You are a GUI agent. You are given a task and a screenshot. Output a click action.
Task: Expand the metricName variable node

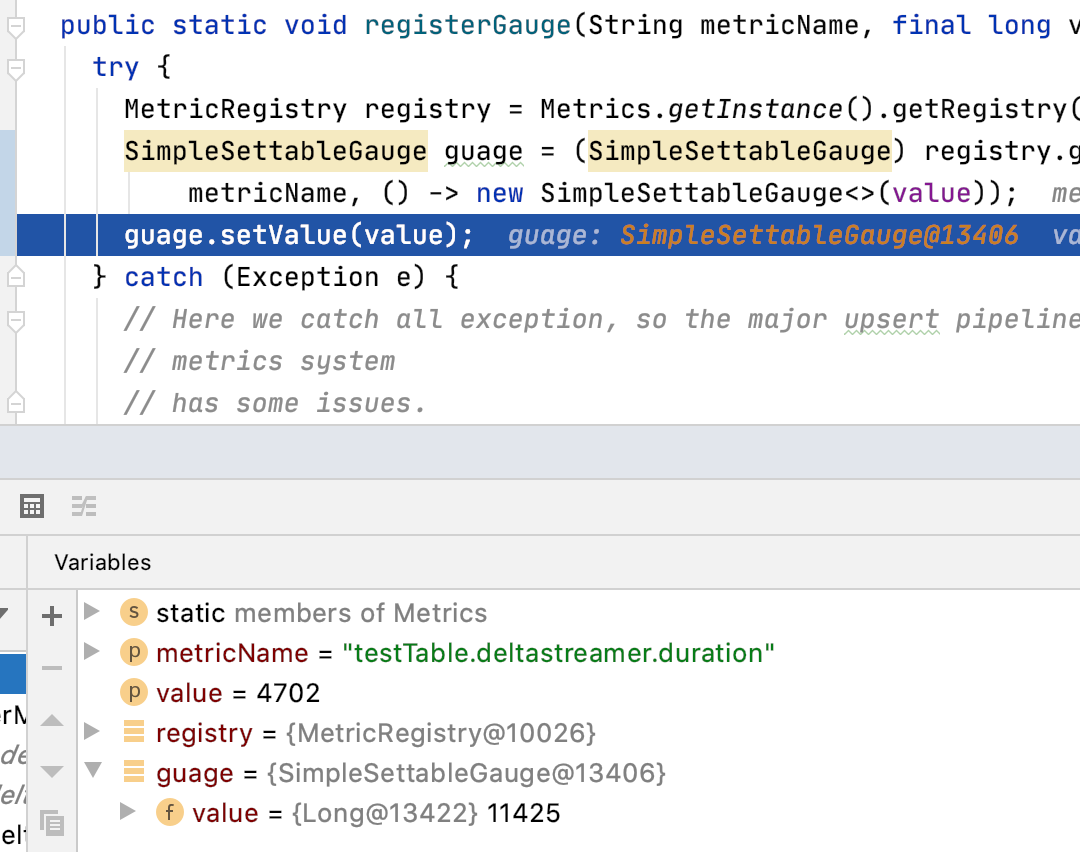coord(92,651)
